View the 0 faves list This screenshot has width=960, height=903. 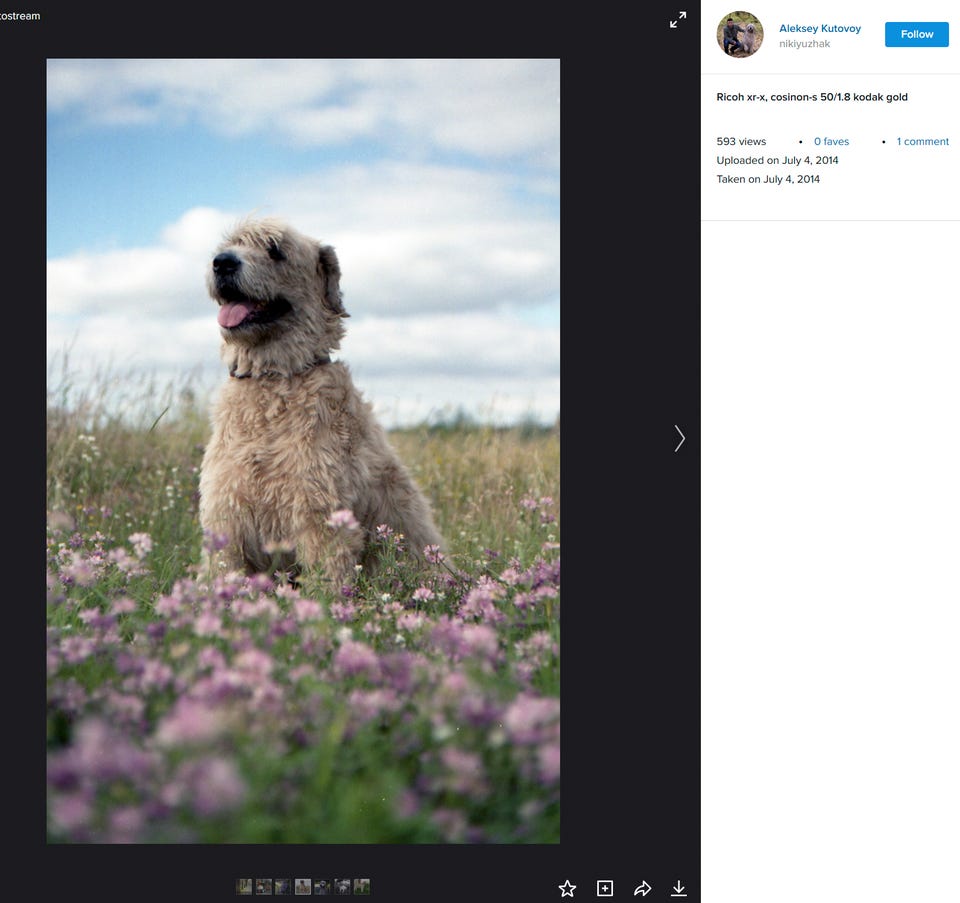point(831,141)
